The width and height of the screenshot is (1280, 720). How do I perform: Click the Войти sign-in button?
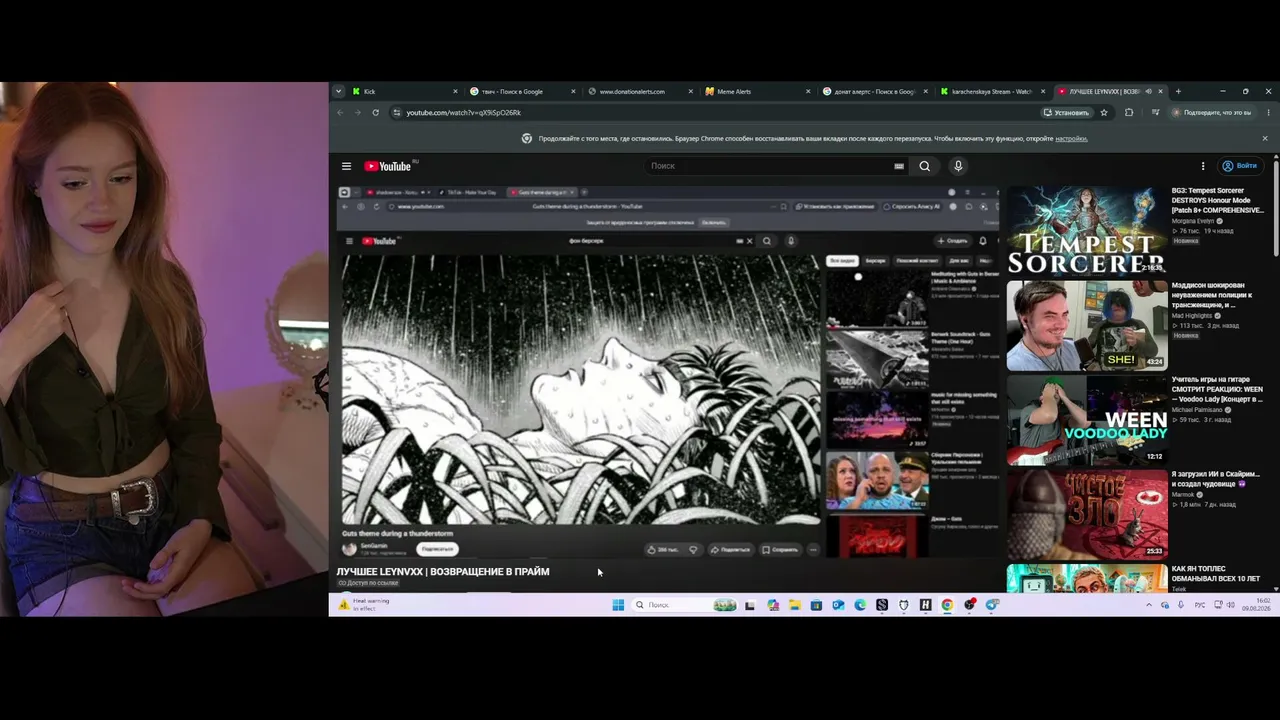pos(1240,166)
